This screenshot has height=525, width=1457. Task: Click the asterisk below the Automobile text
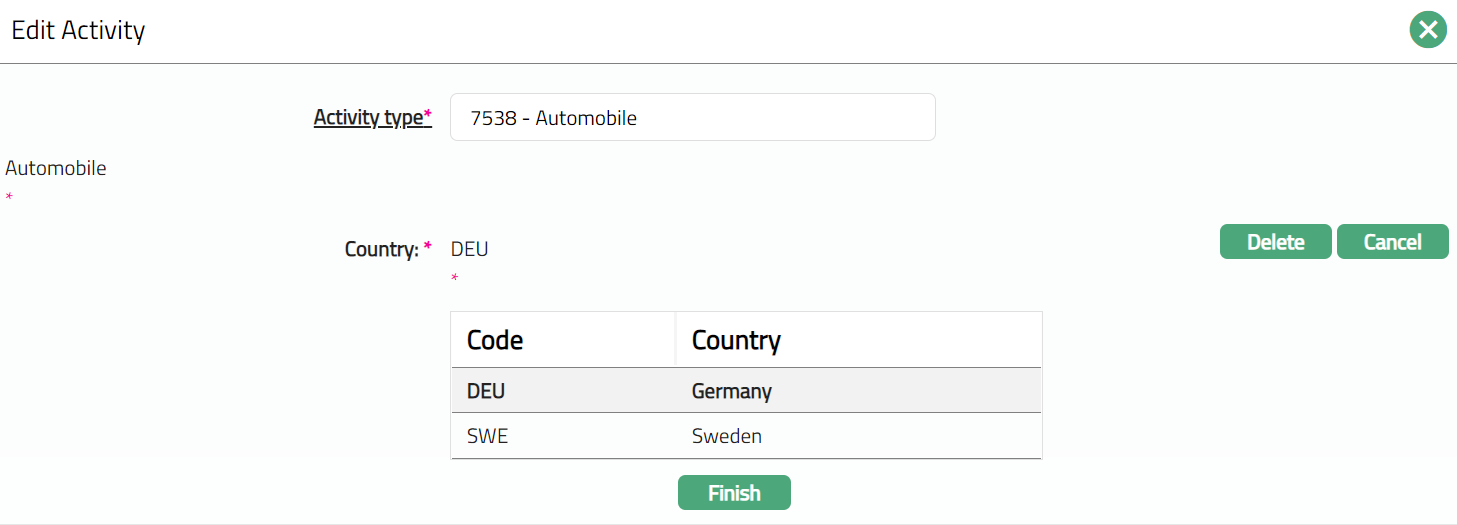click(x=9, y=198)
